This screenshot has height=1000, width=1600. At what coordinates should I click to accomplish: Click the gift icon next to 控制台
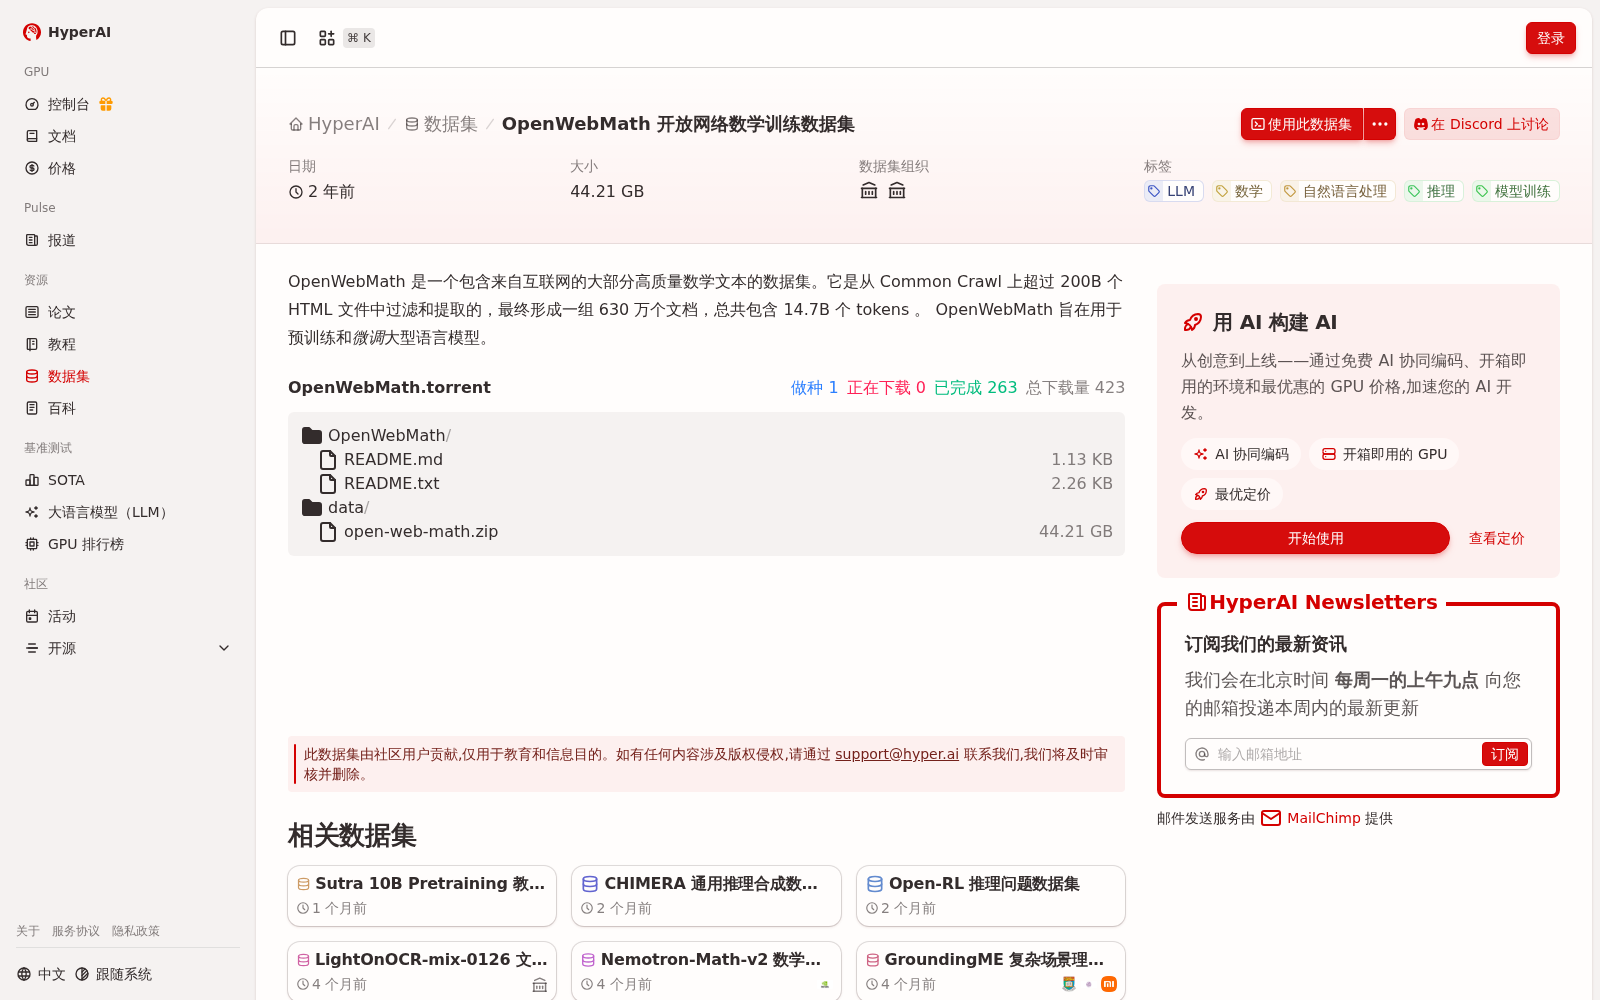[x=106, y=104]
